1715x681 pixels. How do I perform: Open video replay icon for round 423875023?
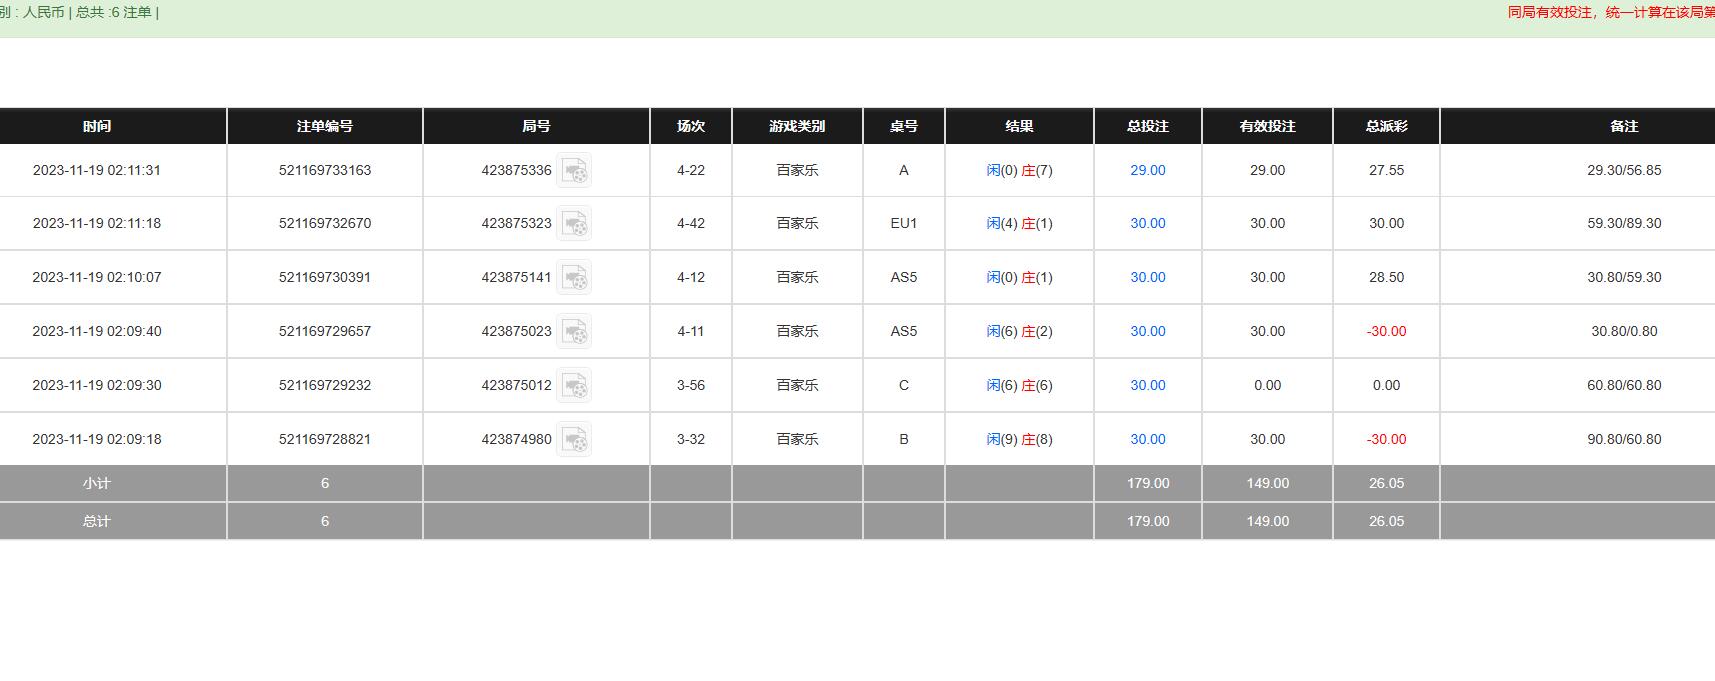pos(574,332)
